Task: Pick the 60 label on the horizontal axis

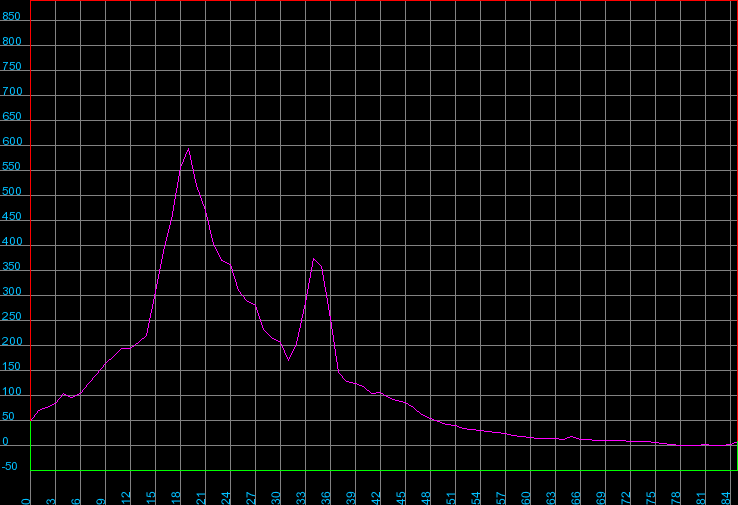Action: click(x=526, y=498)
